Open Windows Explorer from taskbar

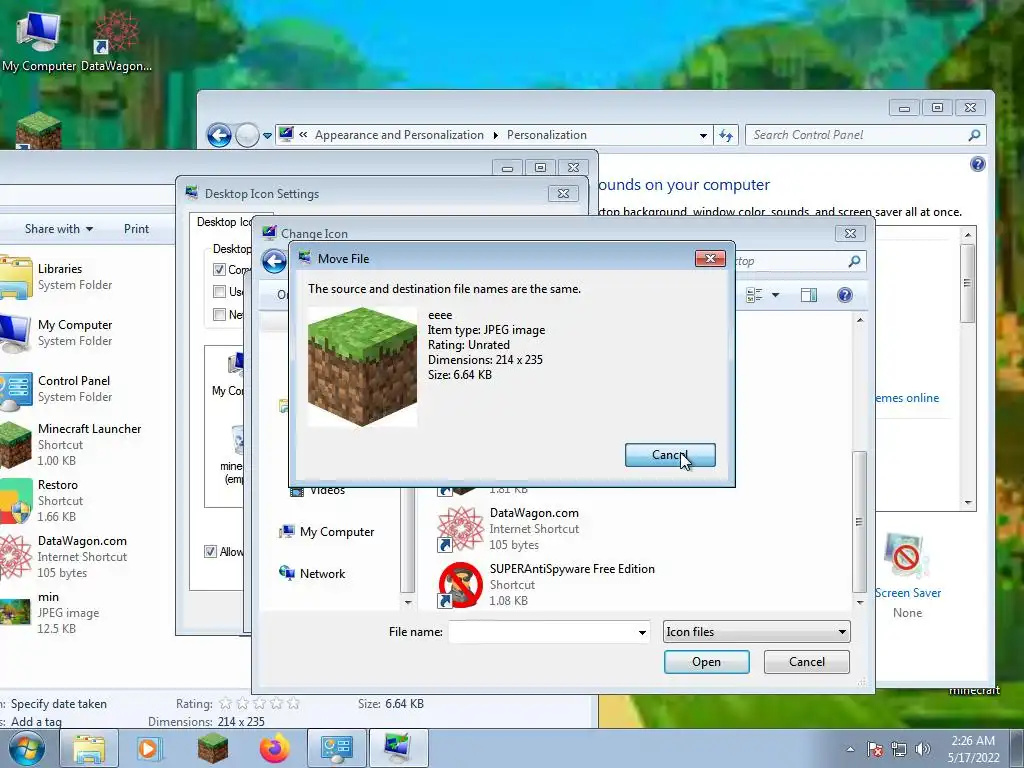(88, 749)
